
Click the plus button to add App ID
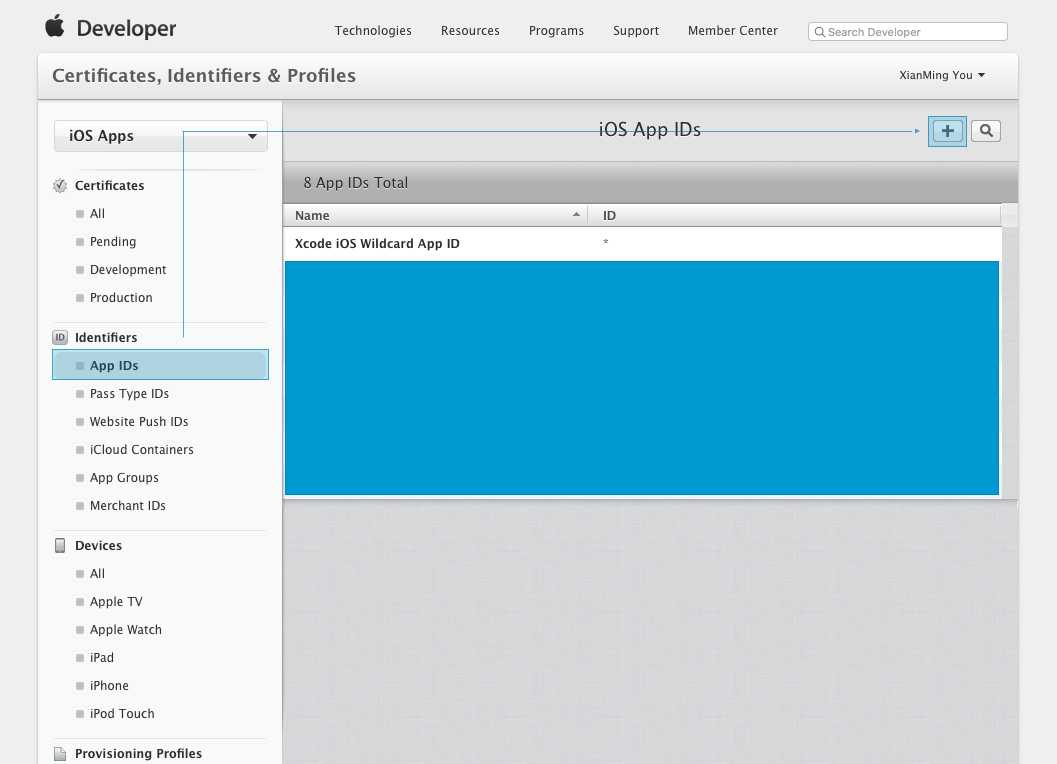point(947,131)
